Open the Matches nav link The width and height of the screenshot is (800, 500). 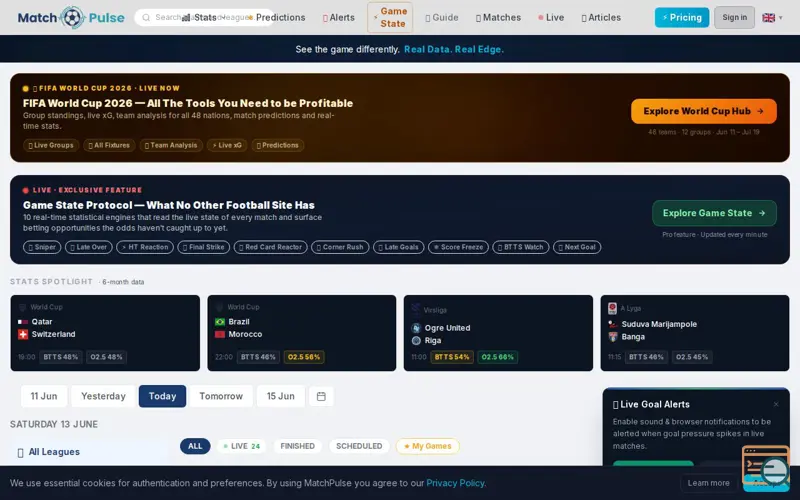click(498, 18)
